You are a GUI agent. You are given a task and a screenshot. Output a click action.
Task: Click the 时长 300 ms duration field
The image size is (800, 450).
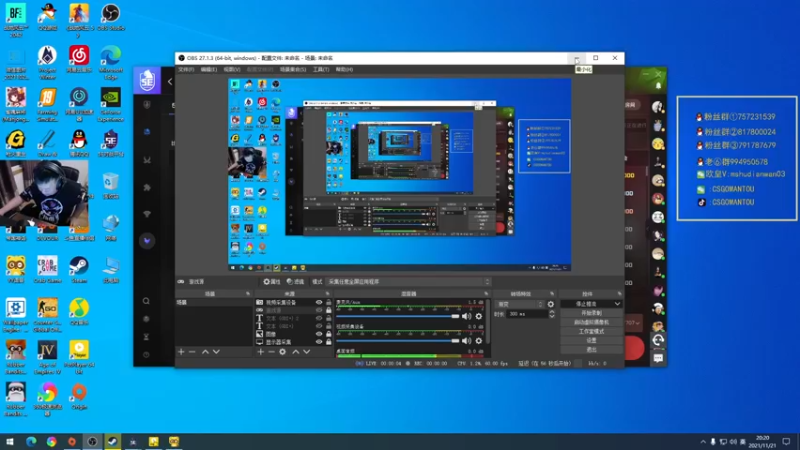point(527,314)
